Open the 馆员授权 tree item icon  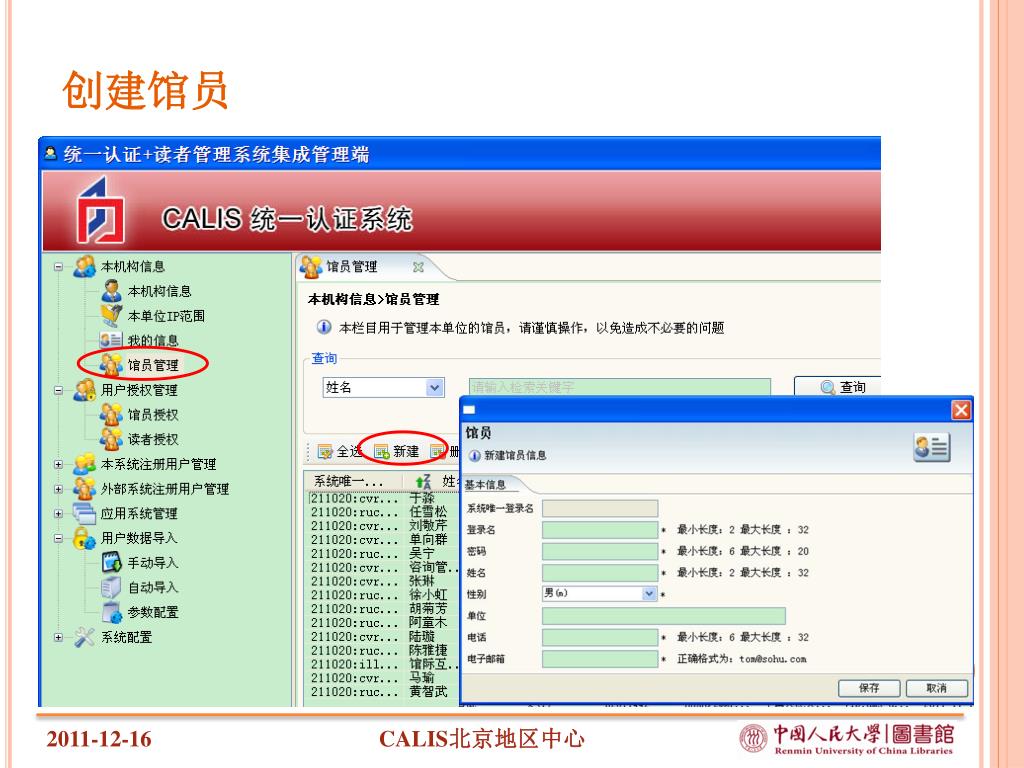[111, 414]
